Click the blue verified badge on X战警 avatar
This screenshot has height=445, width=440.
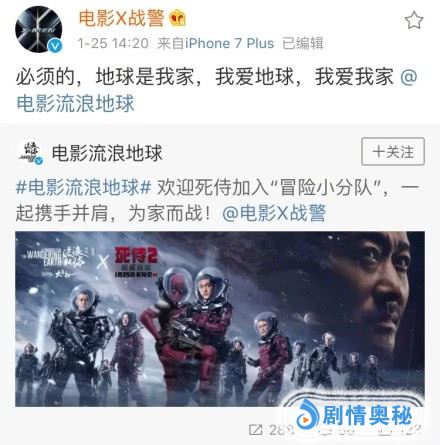pyautogui.click(x=55, y=46)
